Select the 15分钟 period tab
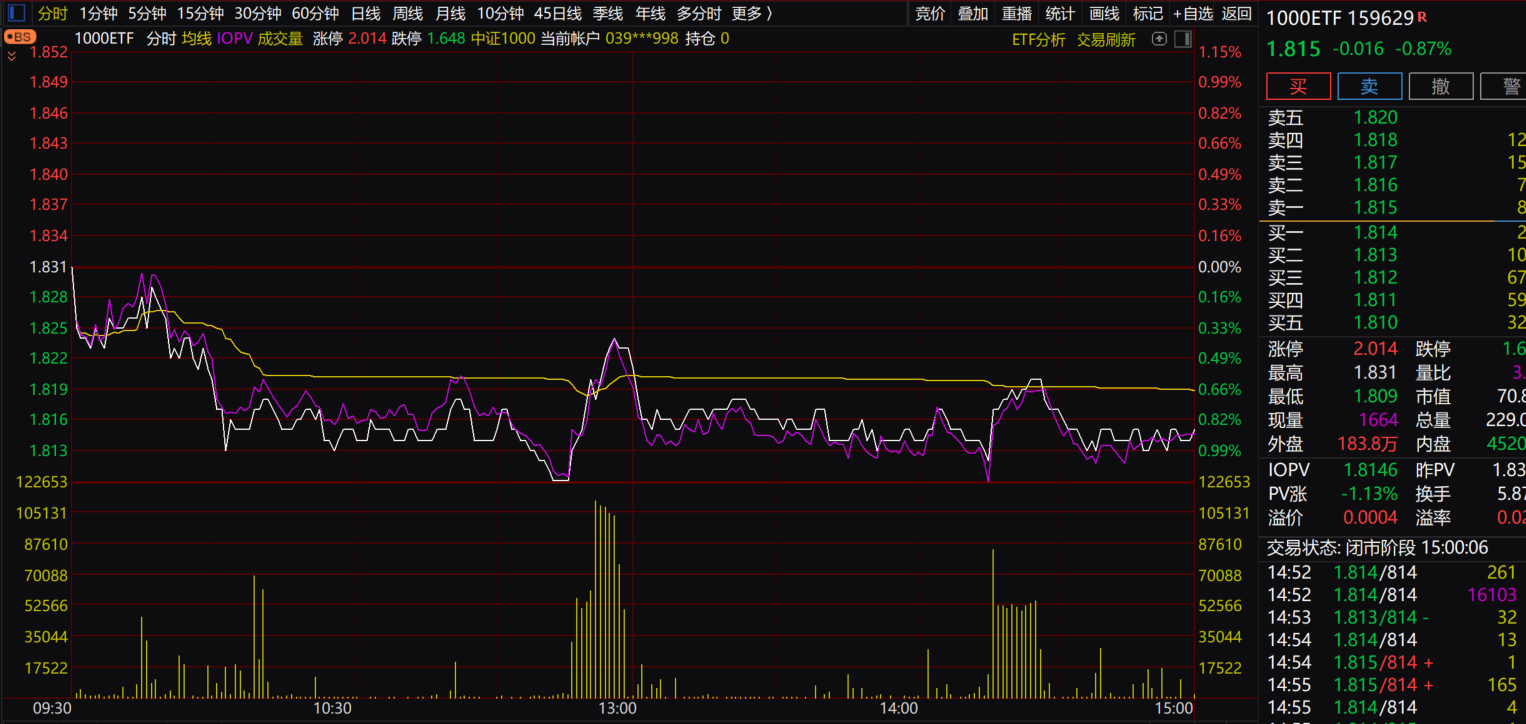 pyautogui.click(x=200, y=13)
